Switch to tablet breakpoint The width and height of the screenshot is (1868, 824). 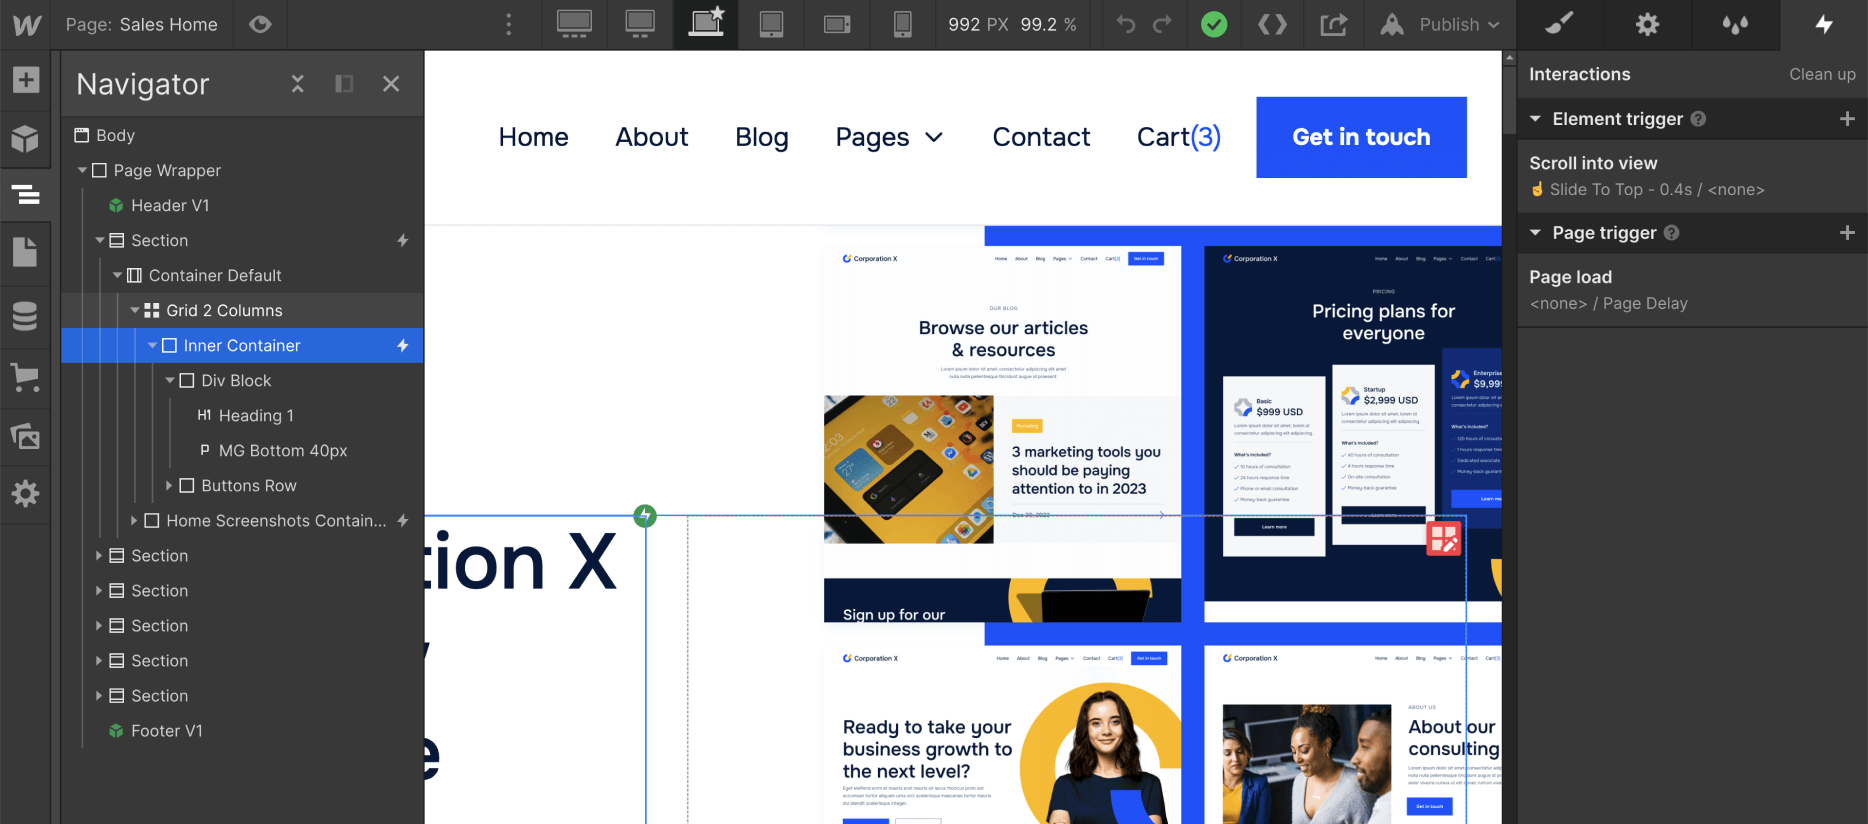[x=771, y=24]
